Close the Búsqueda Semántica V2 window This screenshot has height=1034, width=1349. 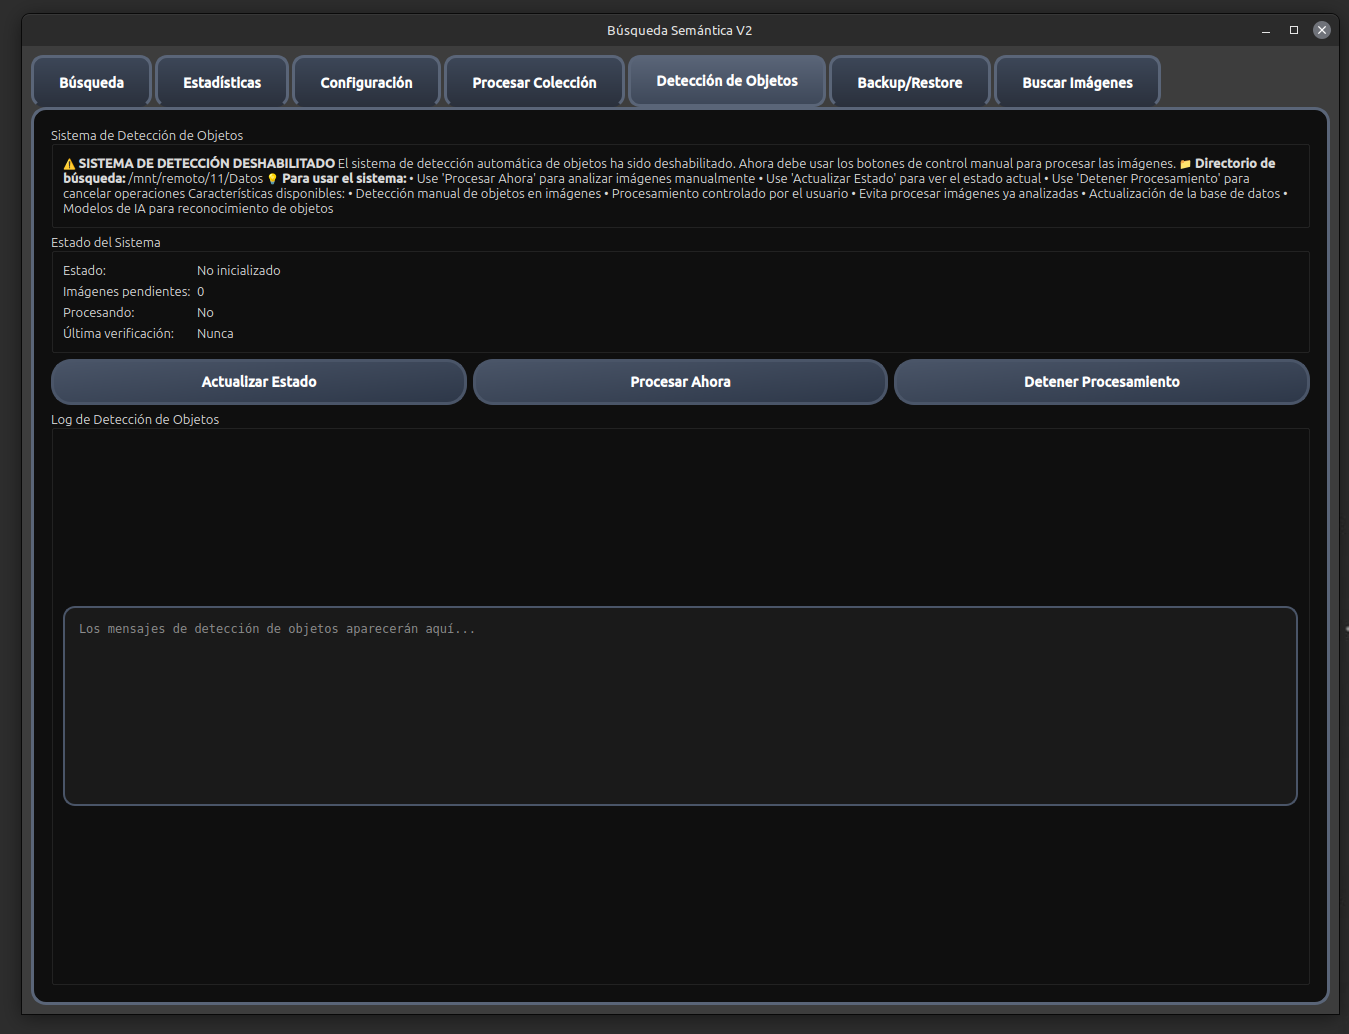coord(1321,31)
